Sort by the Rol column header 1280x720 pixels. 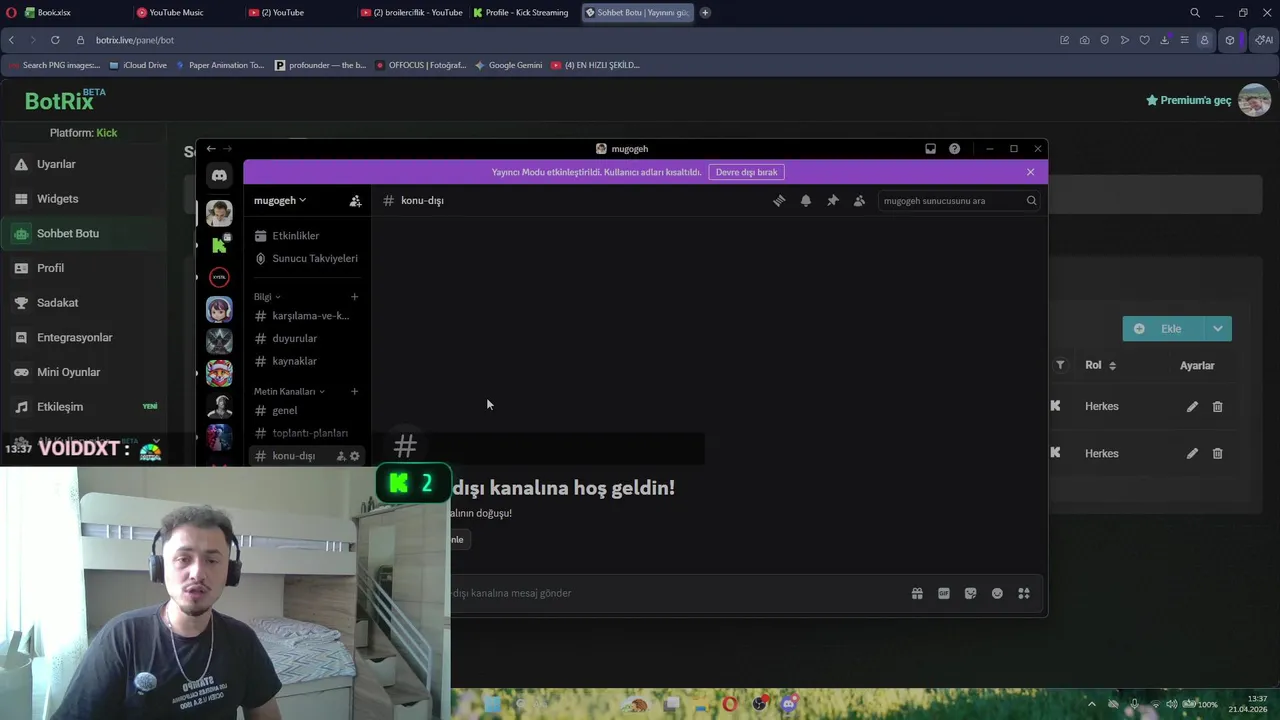click(1100, 366)
